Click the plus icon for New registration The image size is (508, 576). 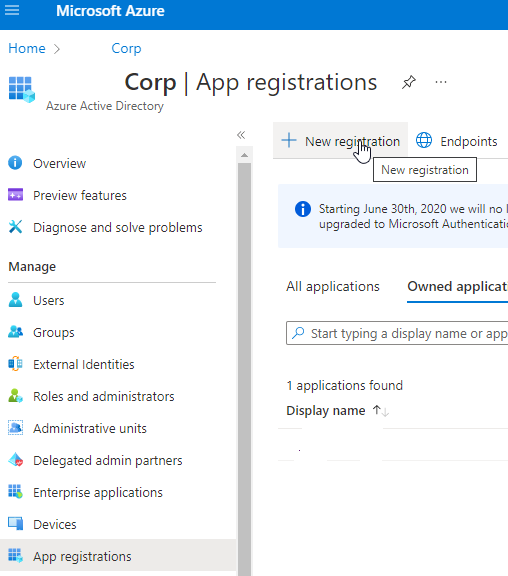coord(289,141)
